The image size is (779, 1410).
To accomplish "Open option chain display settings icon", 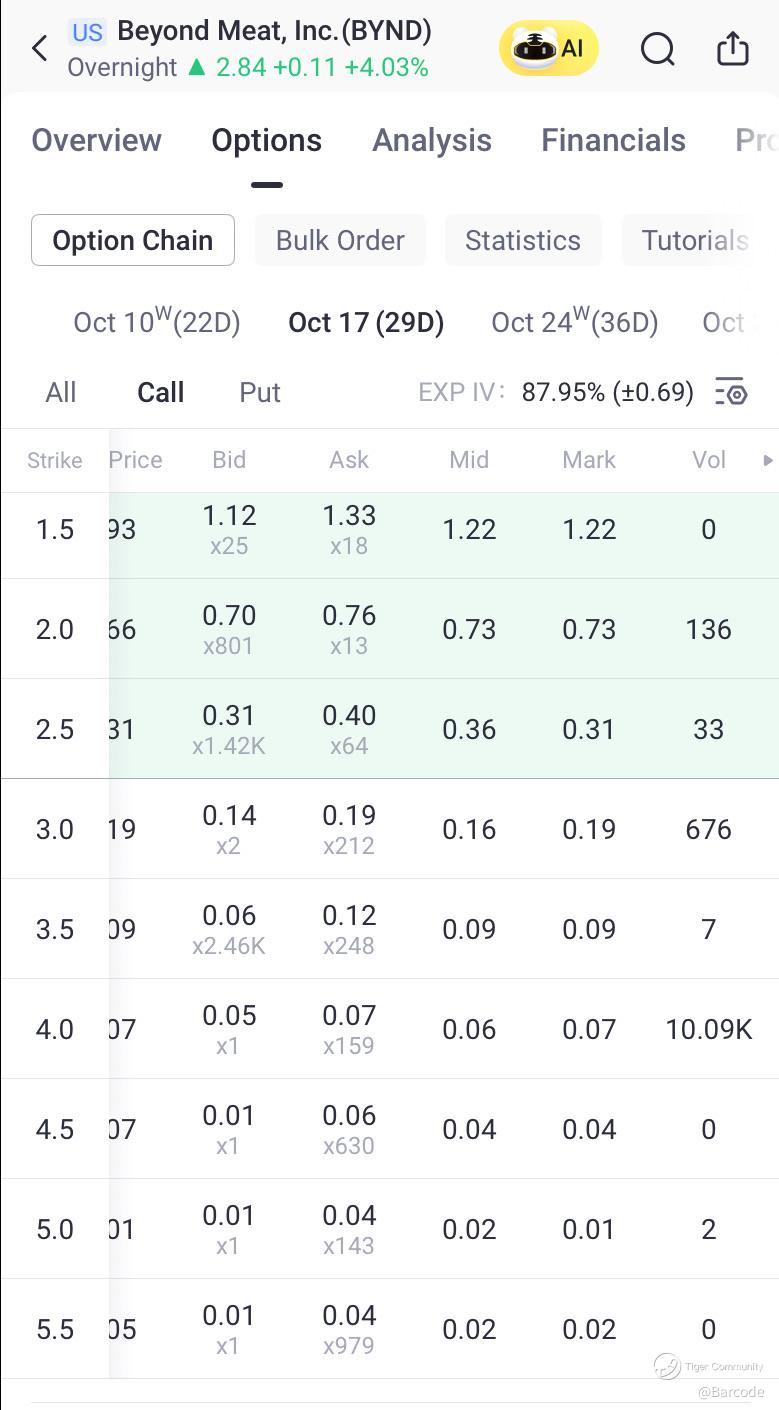I will tap(731, 392).
